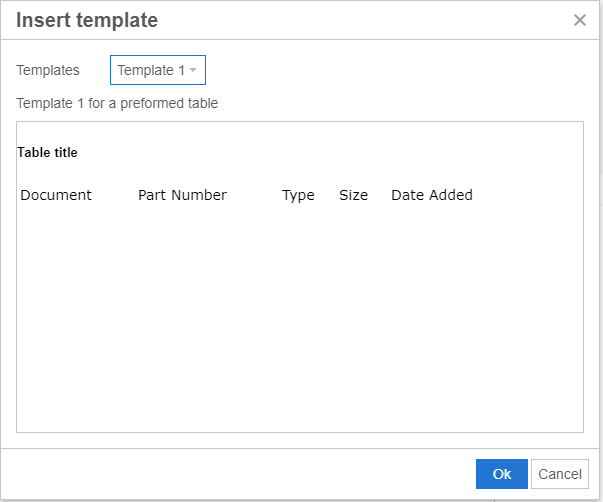
Task: Click the 'Table title' heading in preview
Action: [x=47, y=152]
